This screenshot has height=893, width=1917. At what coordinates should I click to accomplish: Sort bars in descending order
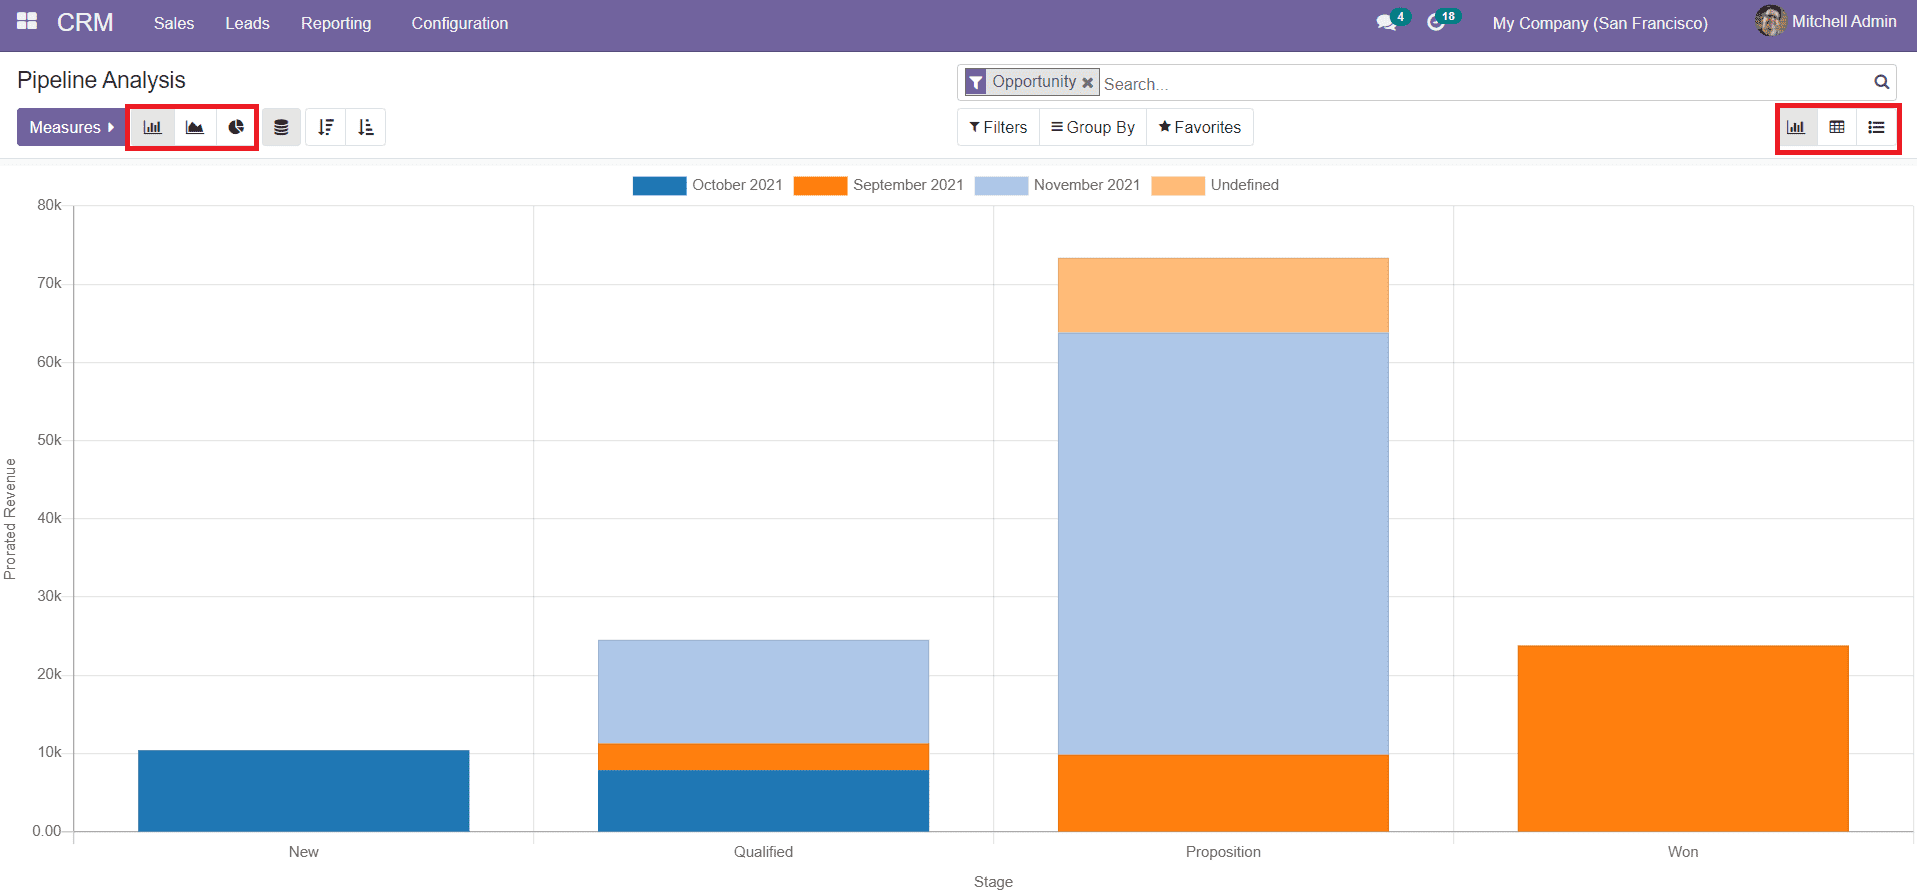[x=325, y=127]
